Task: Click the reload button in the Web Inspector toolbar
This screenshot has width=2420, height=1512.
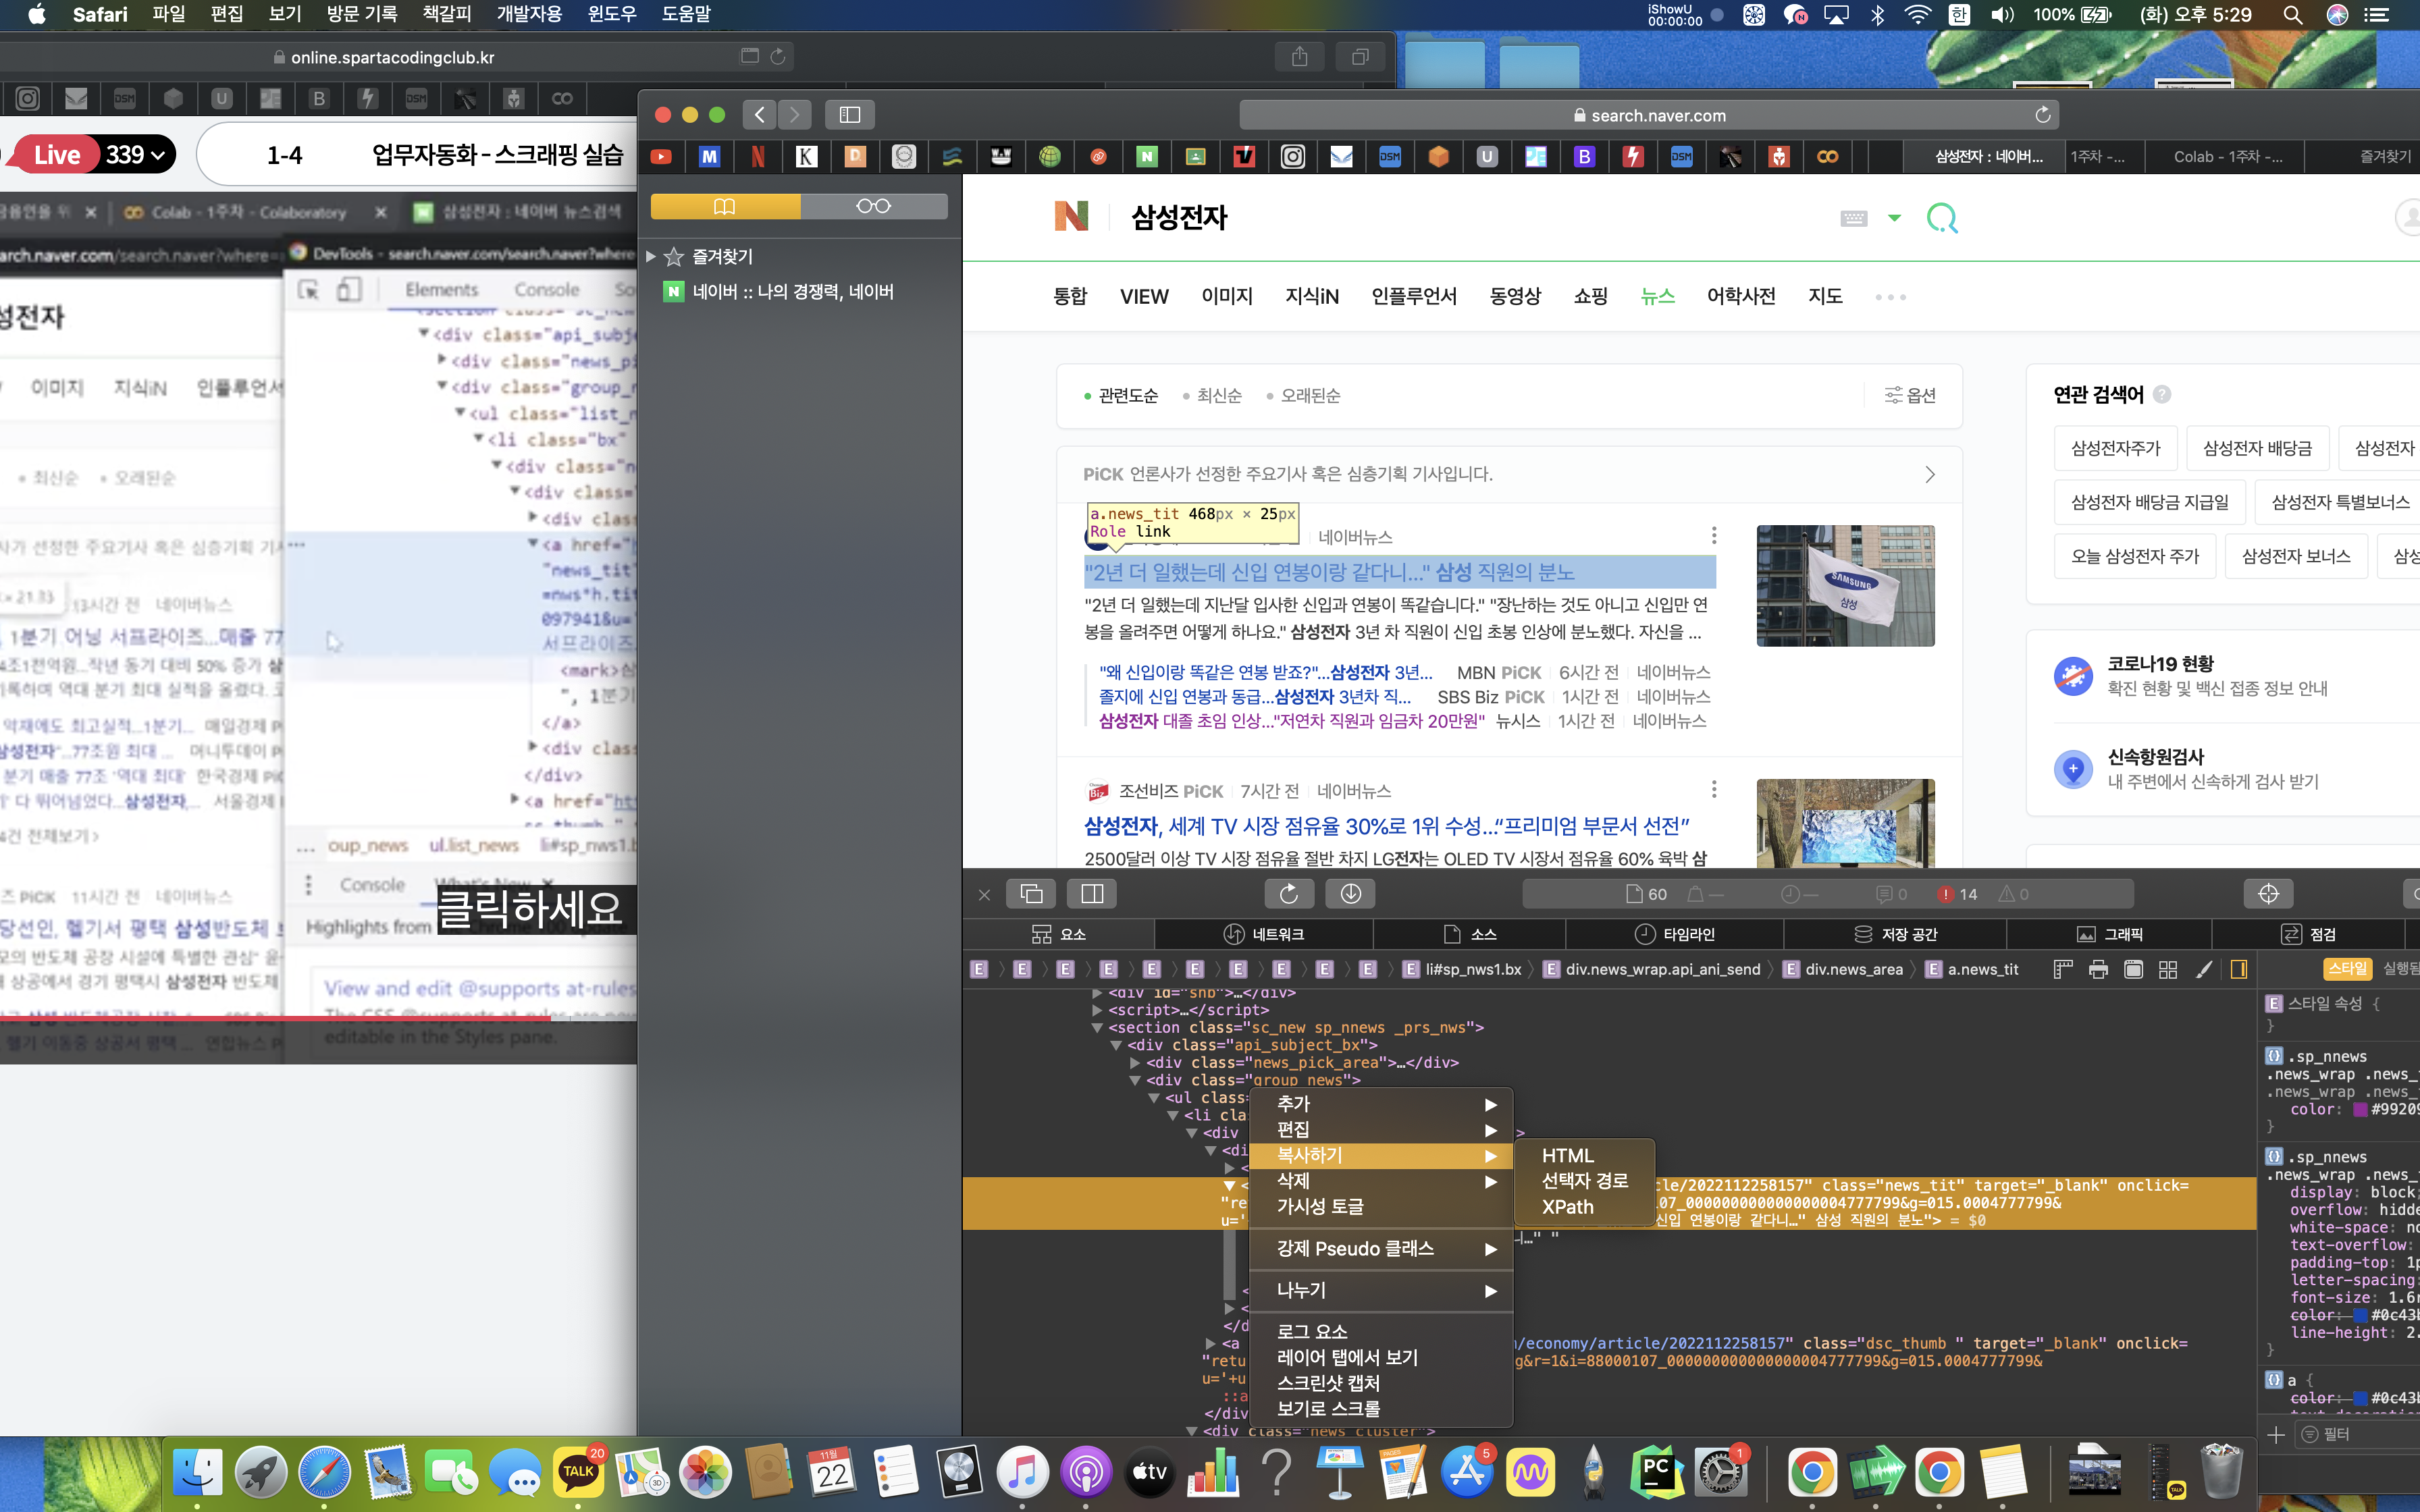Action: (1289, 894)
